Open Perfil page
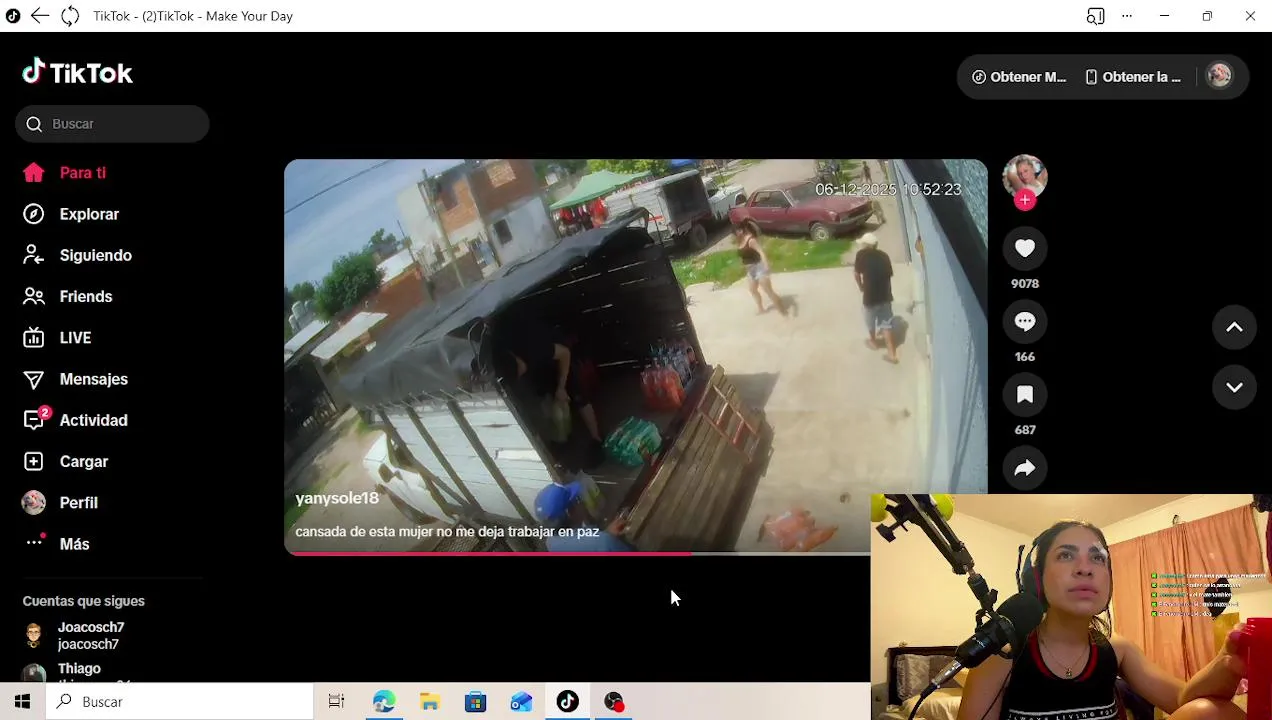 tap(78, 502)
